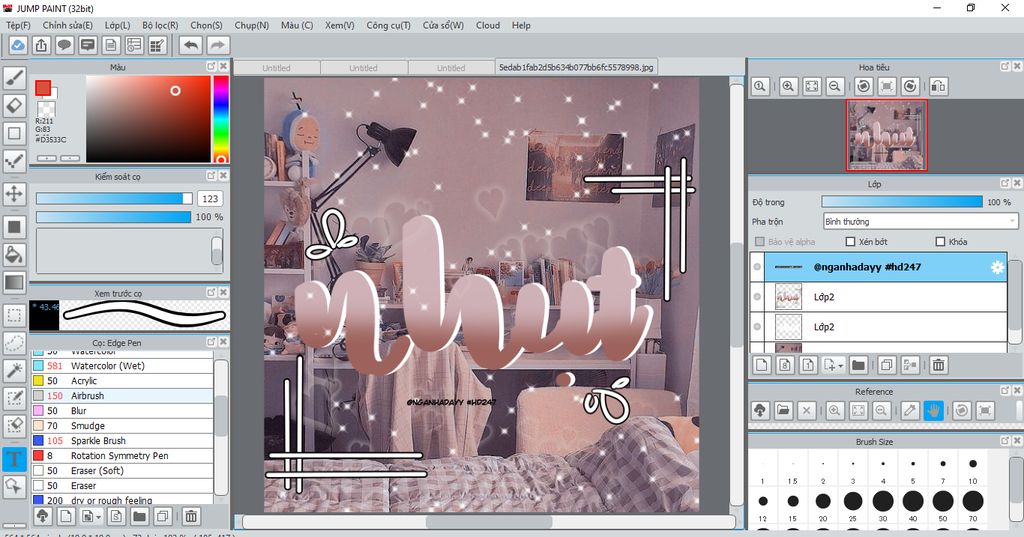1024x537 pixels.
Task: Expand the add-layer dropdown arrow in Layer panel
Action: 840,366
